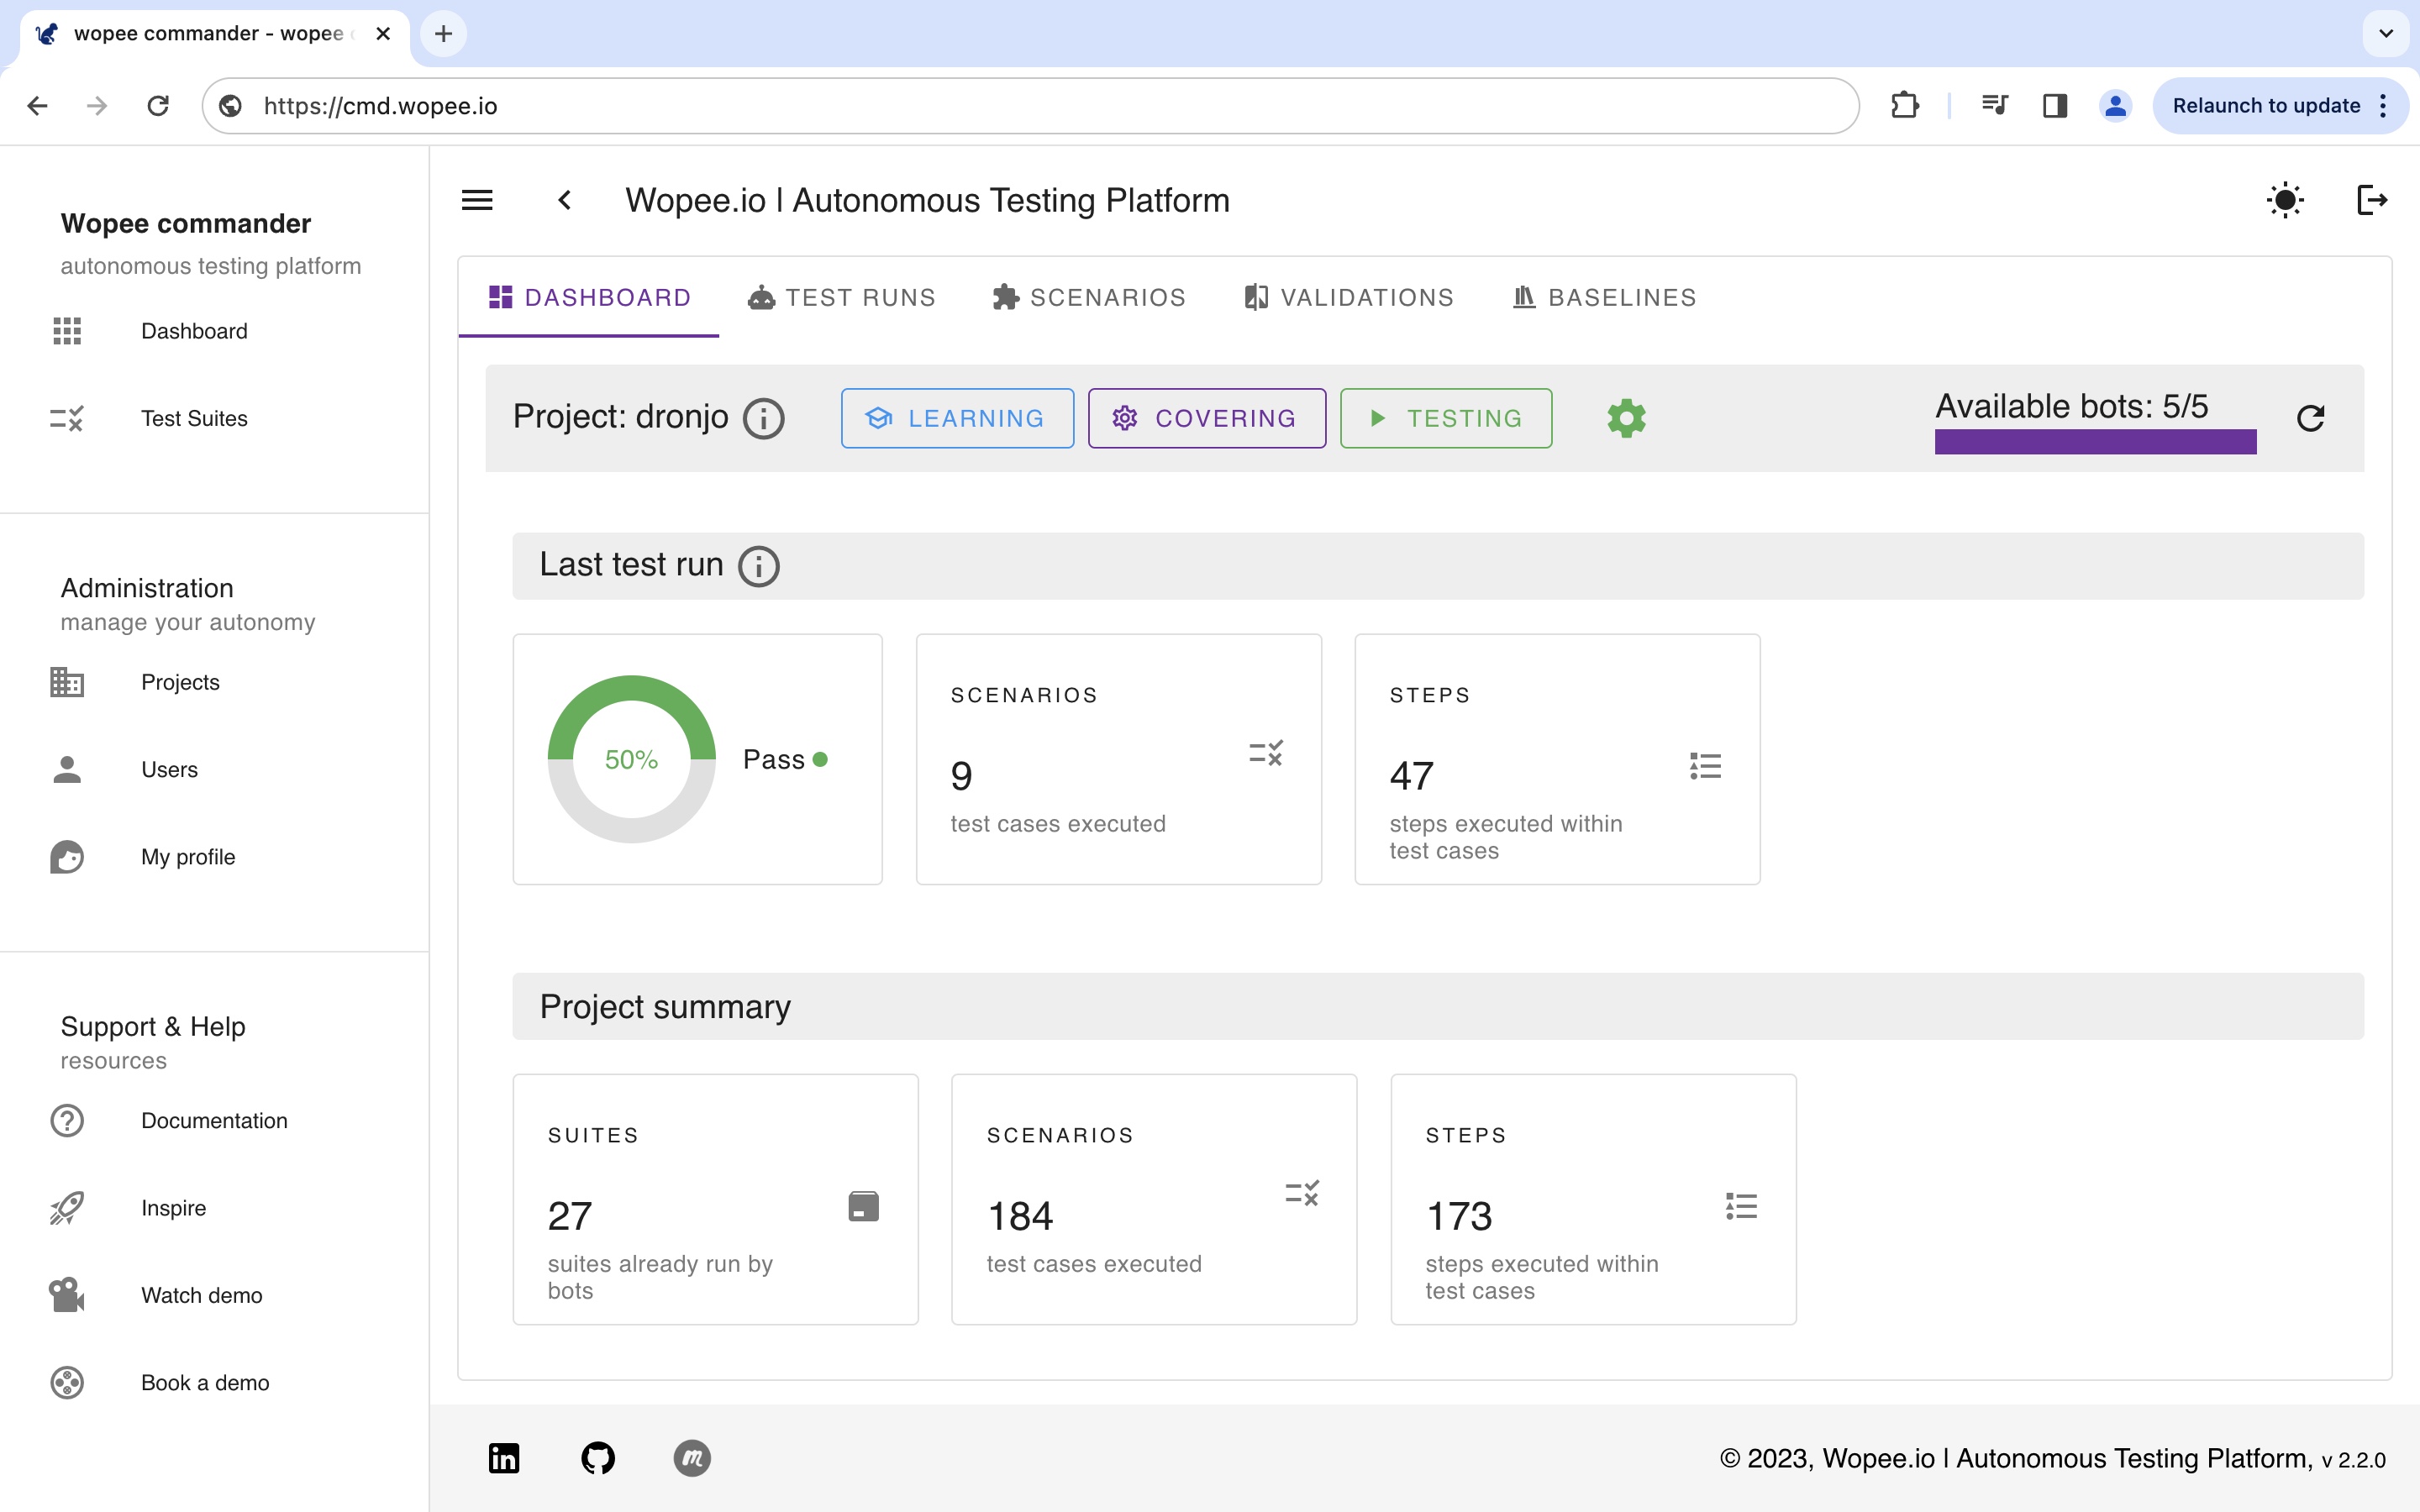Expand the Chrome tab search dropdown
2420x1512 pixels.
[x=2386, y=33]
